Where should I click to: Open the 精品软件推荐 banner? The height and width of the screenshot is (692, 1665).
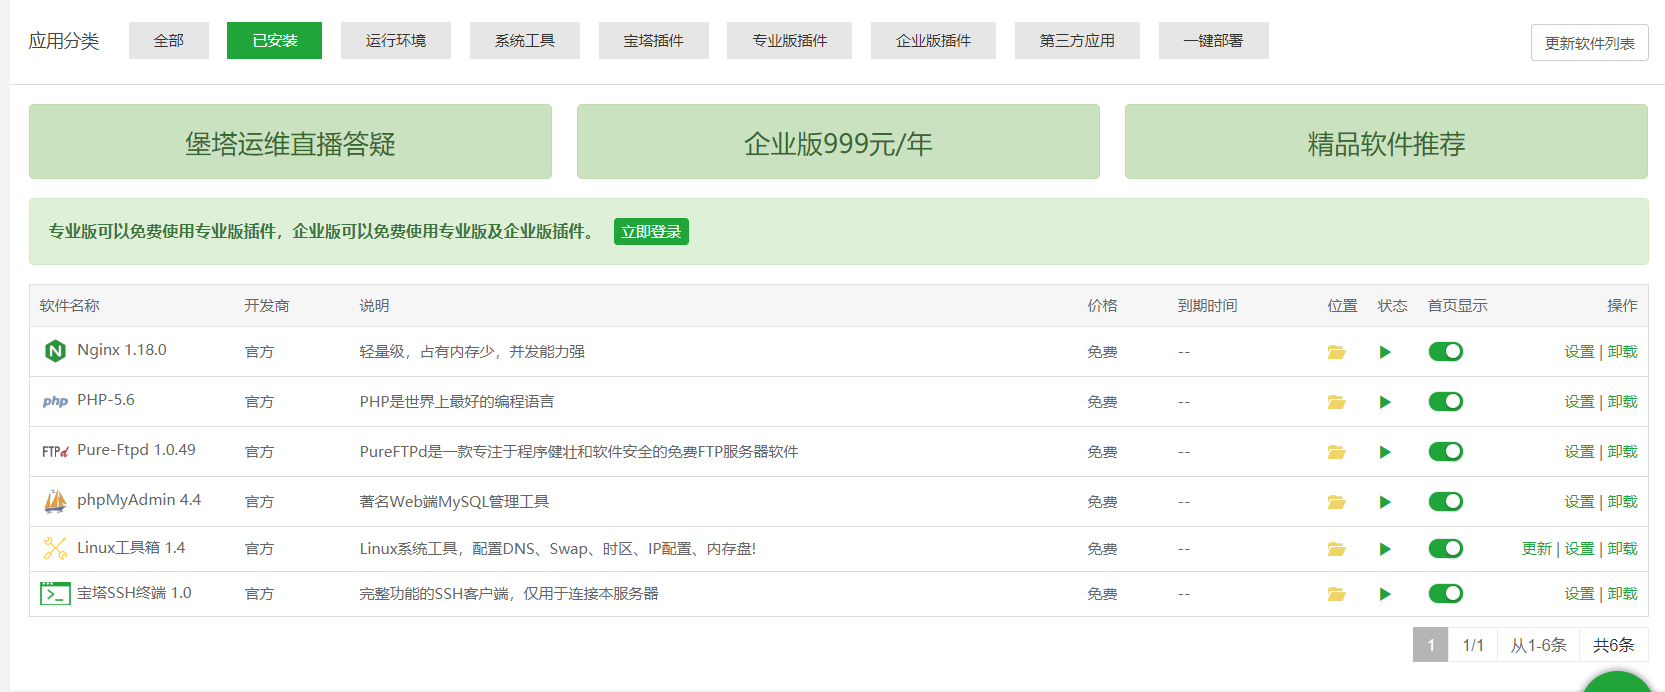click(x=1386, y=142)
